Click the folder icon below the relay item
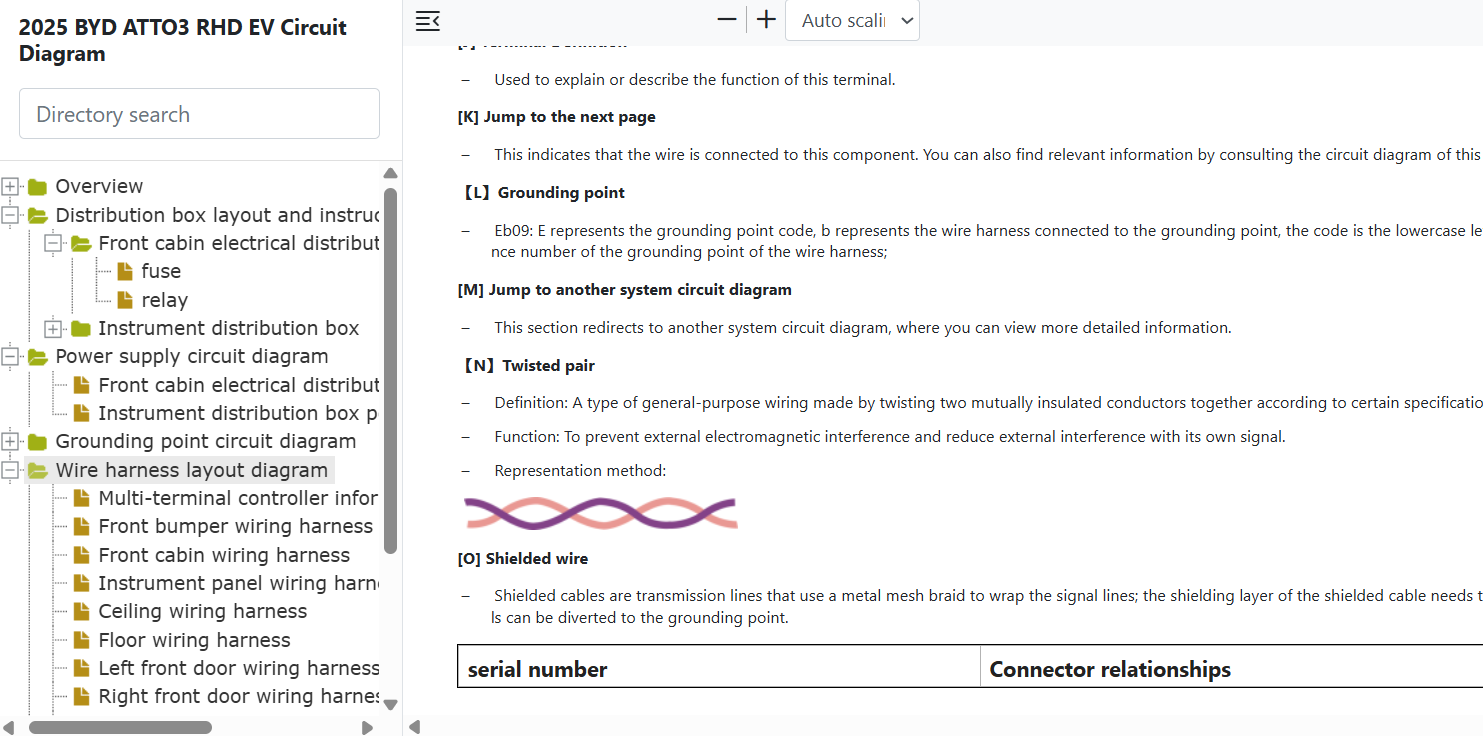1483x736 pixels. coord(80,328)
